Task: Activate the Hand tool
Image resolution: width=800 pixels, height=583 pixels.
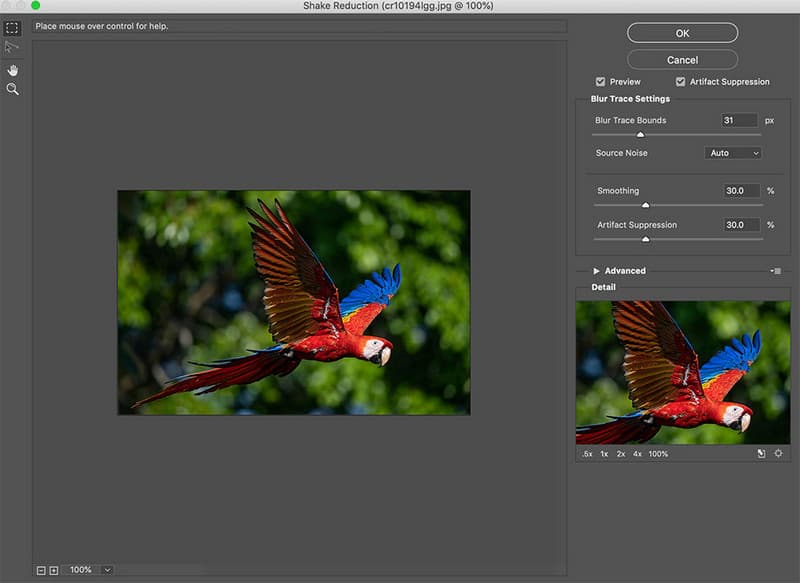Action: 13,70
